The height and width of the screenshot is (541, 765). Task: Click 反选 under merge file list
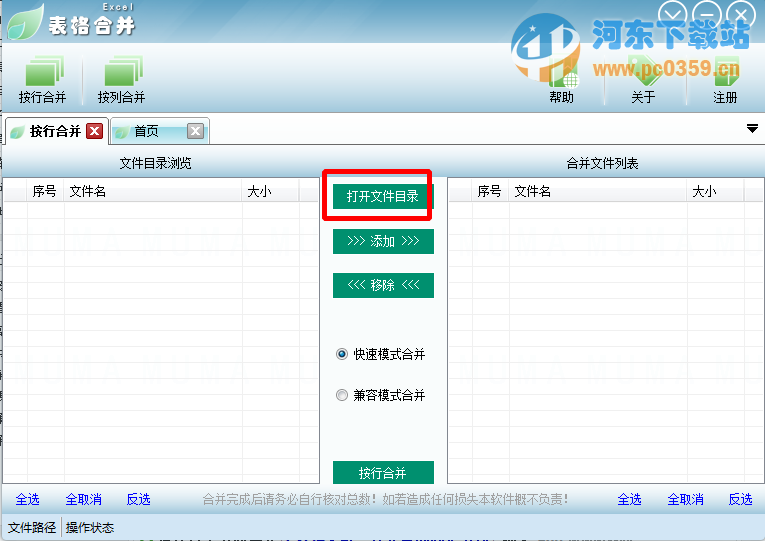pyautogui.click(x=741, y=500)
